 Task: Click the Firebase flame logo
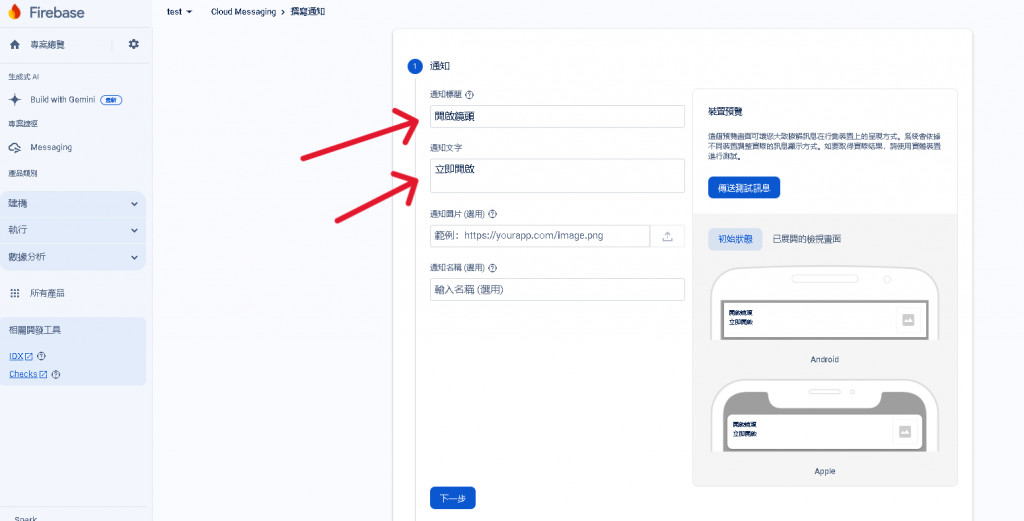coord(14,12)
